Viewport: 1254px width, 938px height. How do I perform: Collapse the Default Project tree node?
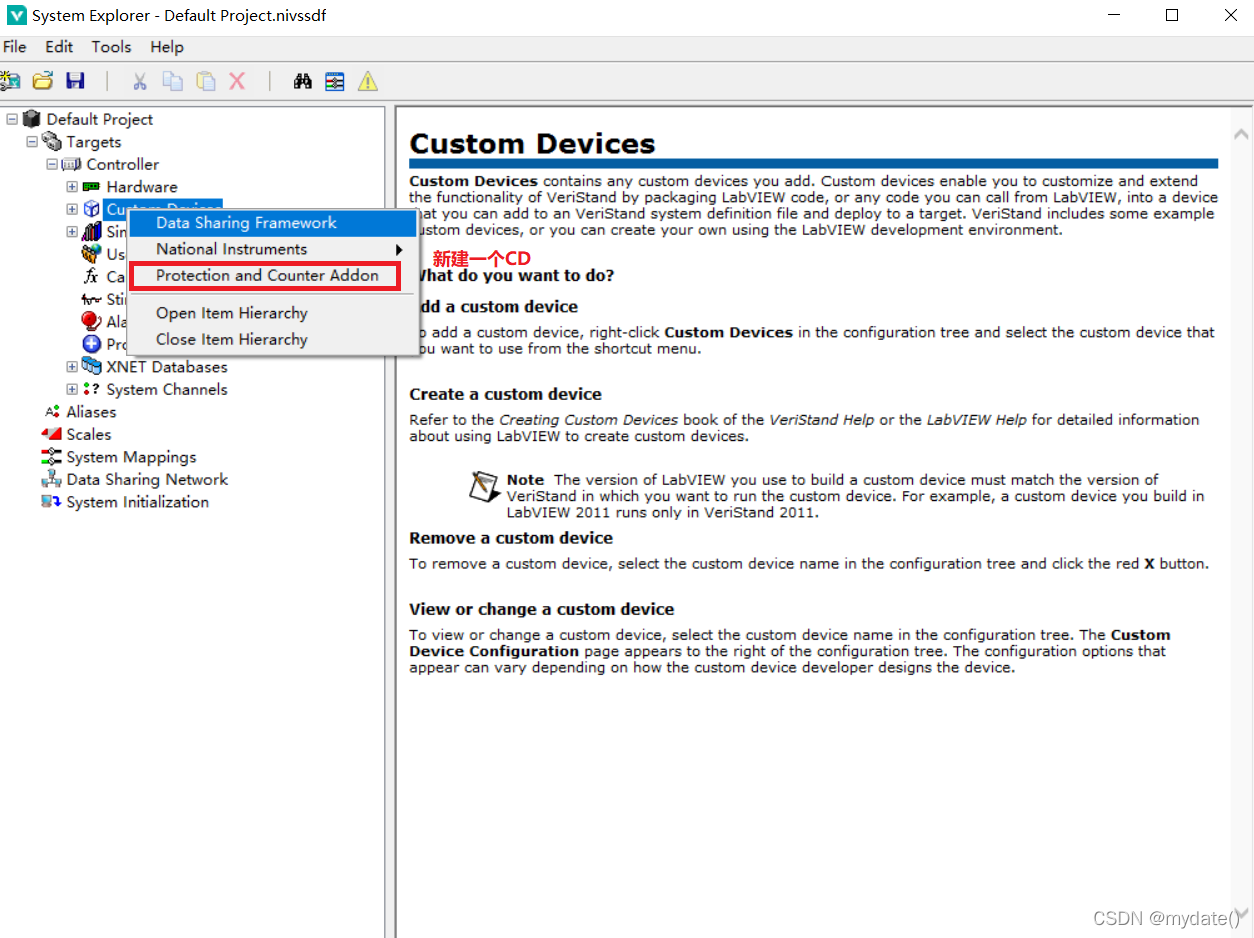pyautogui.click(x=12, y=119)
